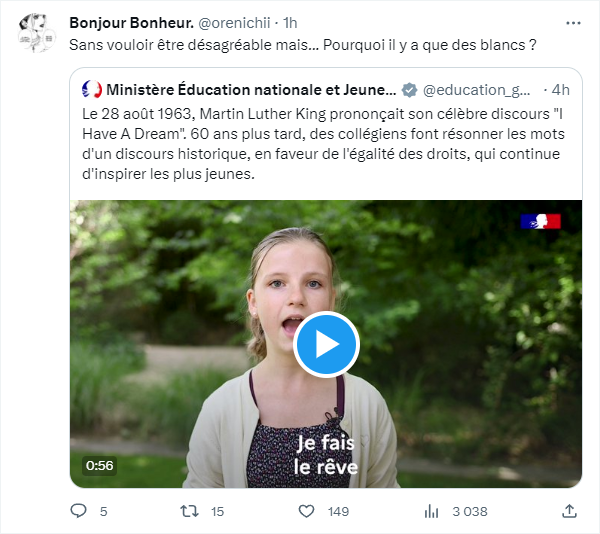Click the Ministère Éducation nationale avatar
This screenshot has width=600, height=534.
tap(92, 89)
